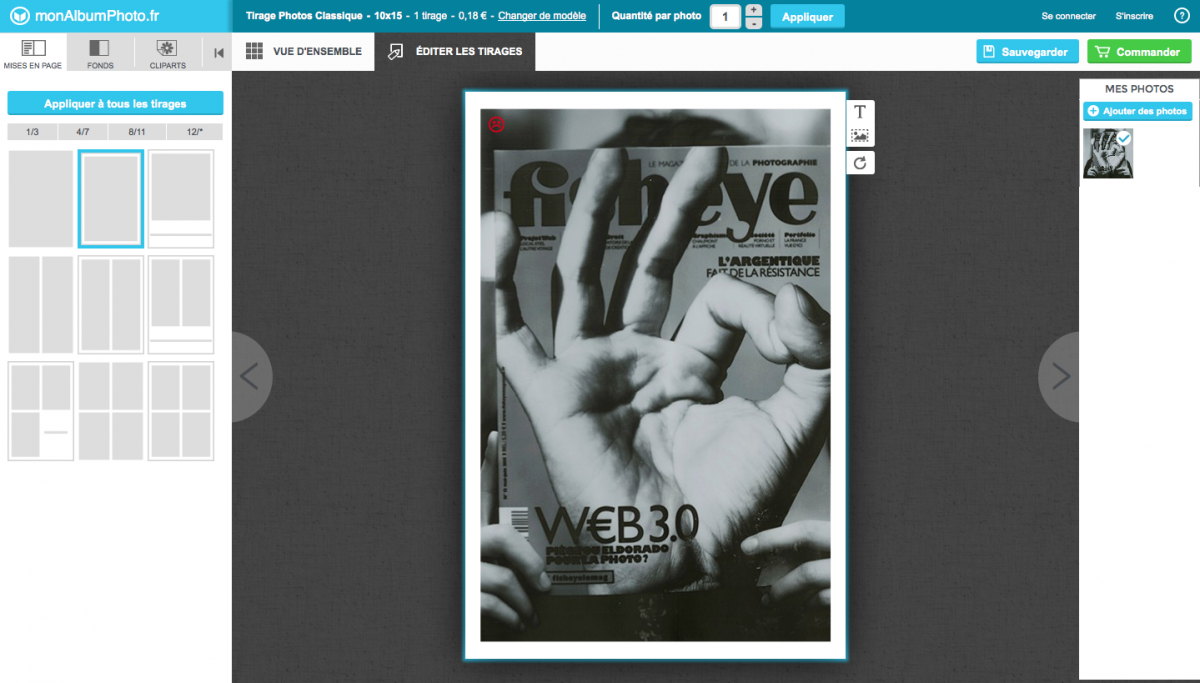Go to the previous print arrow
The height and width of the screenshot is (683, 1200).
pyautogui.click(x=250, y=377)
